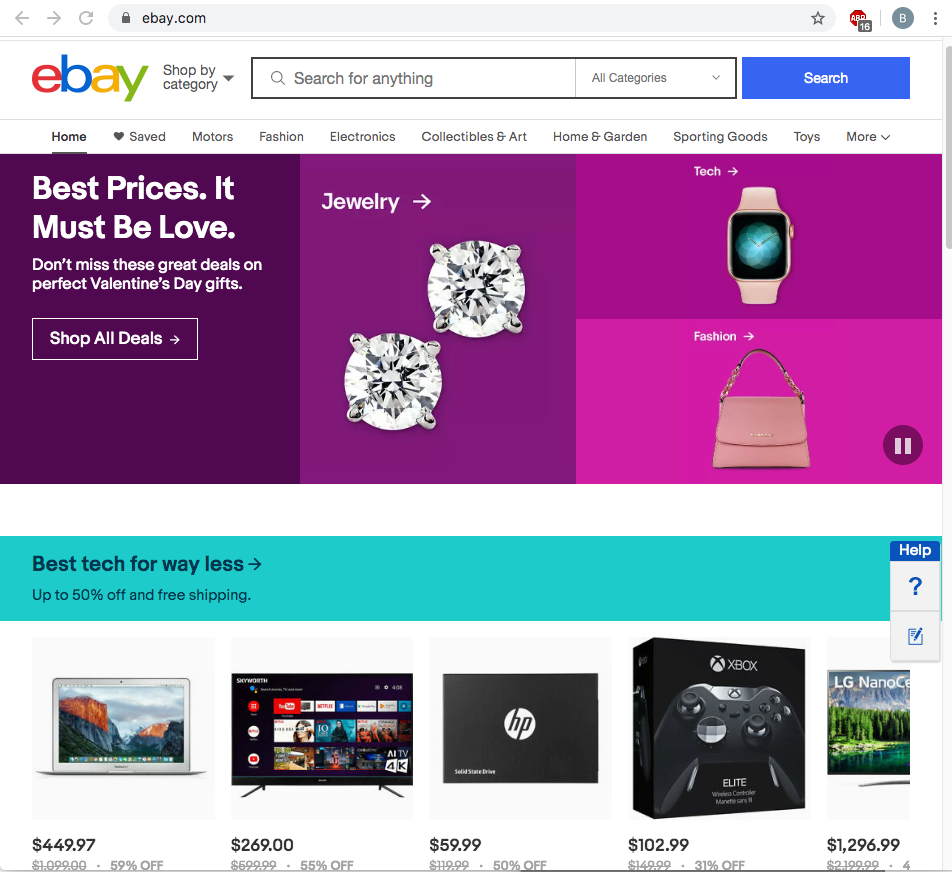
Task: Open the browser profile avatar
Action: point(903,18)
